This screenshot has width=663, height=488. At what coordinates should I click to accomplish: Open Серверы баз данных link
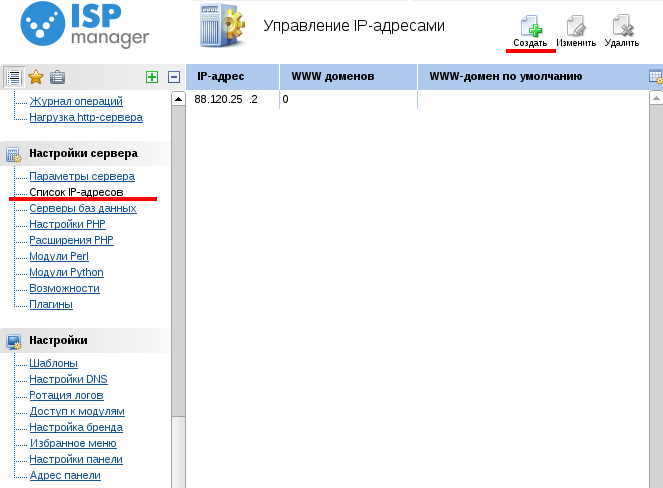[83, 208]
